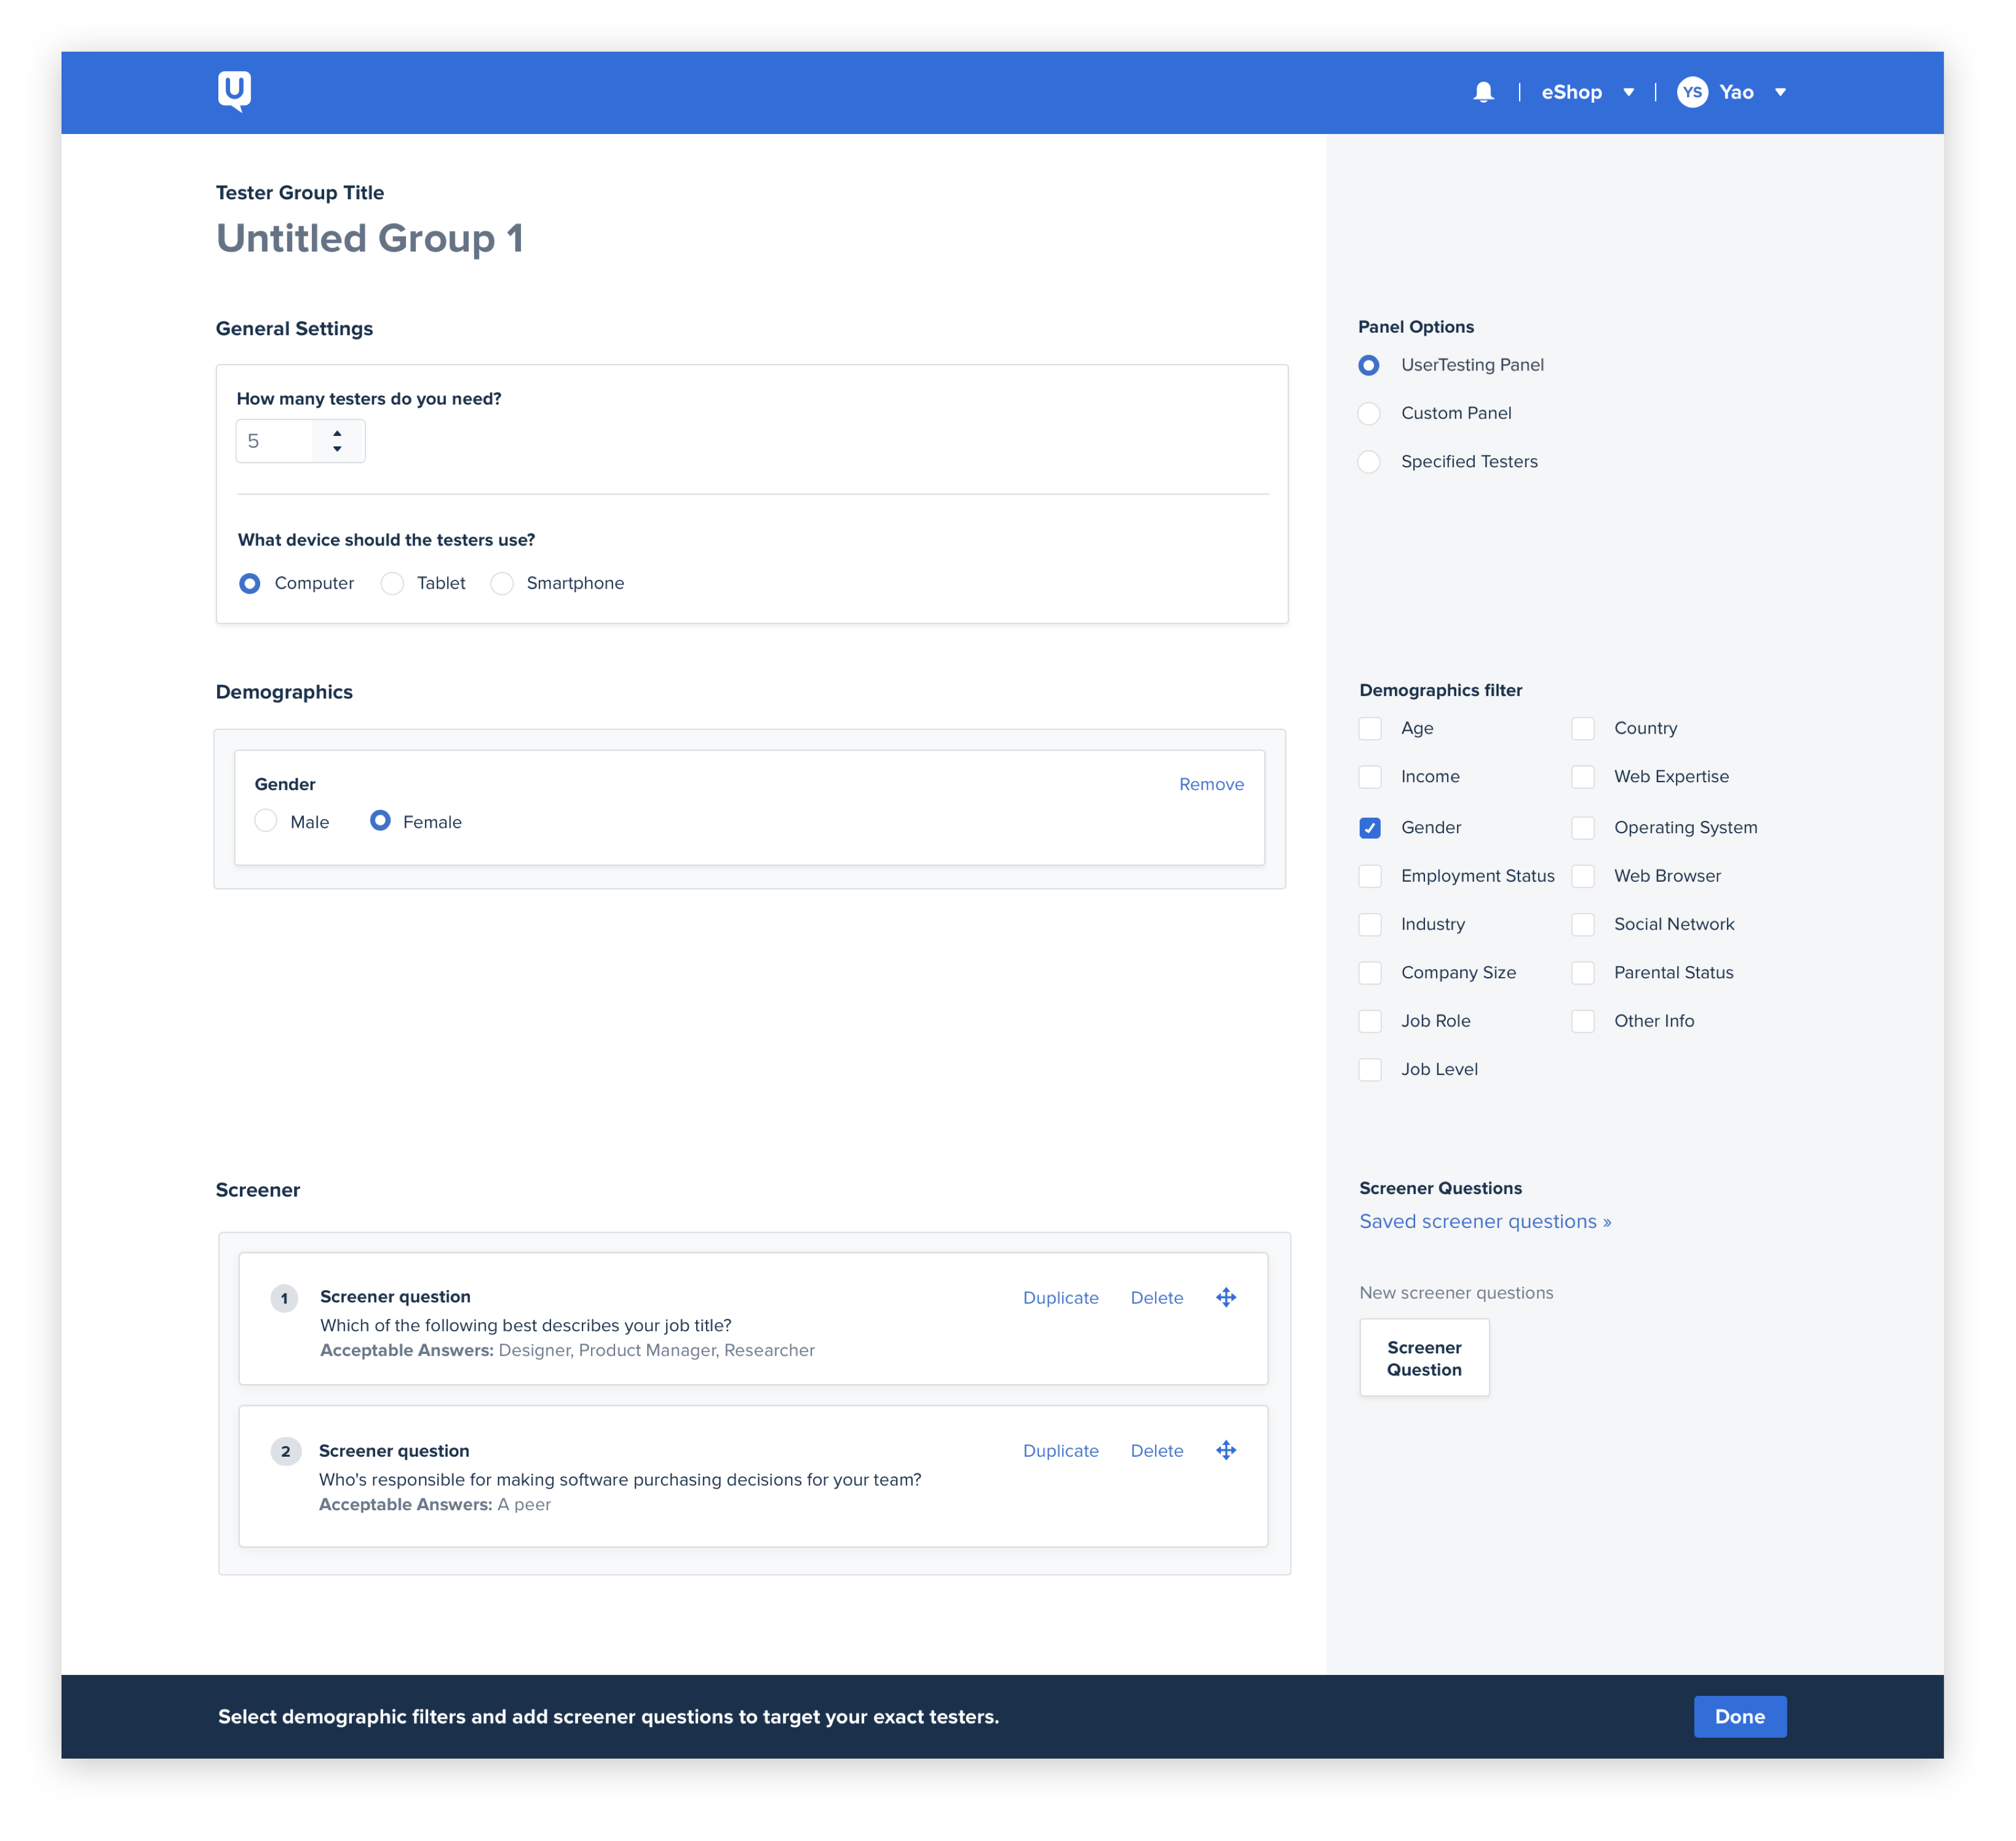Screen dimensions: 2016x1841
Task: Click the 'Acceptable Answers: A peer' text
Action: click(435, 1504)
